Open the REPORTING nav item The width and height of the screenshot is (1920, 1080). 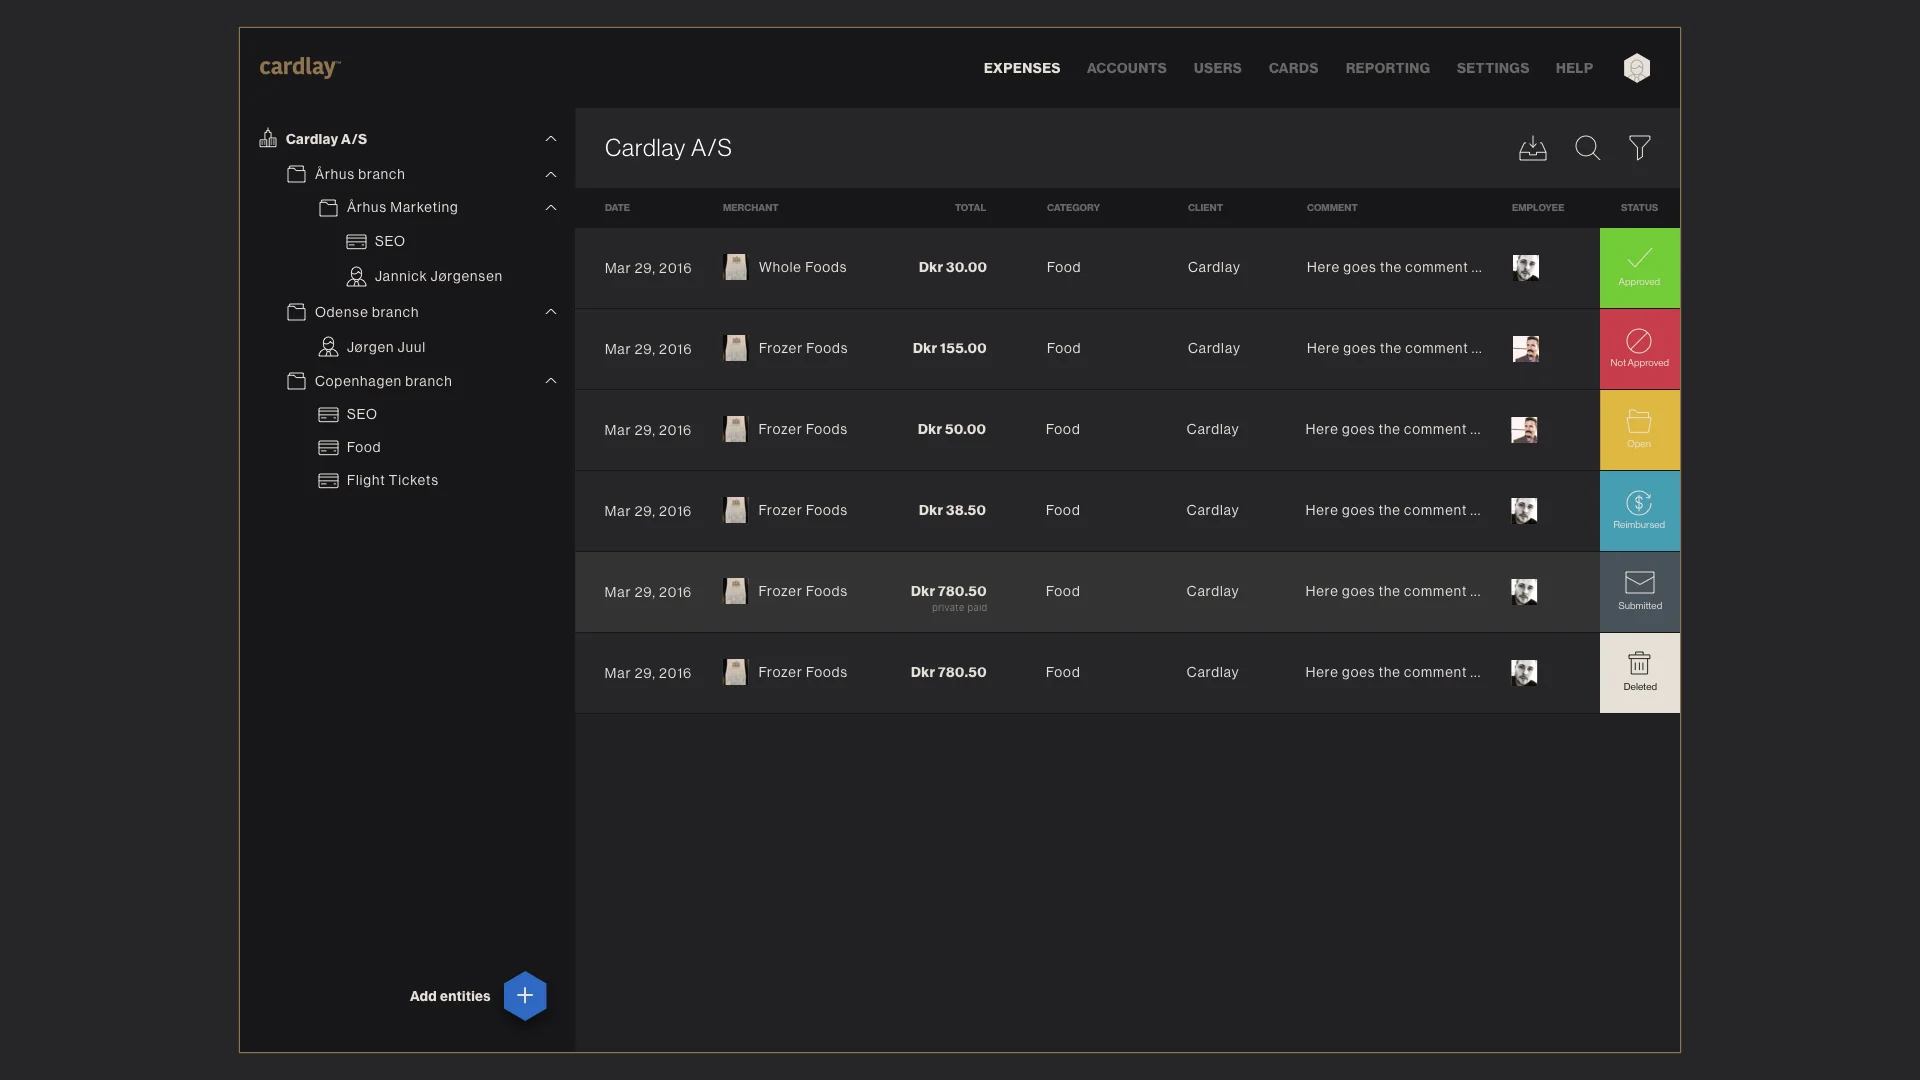1387,68
